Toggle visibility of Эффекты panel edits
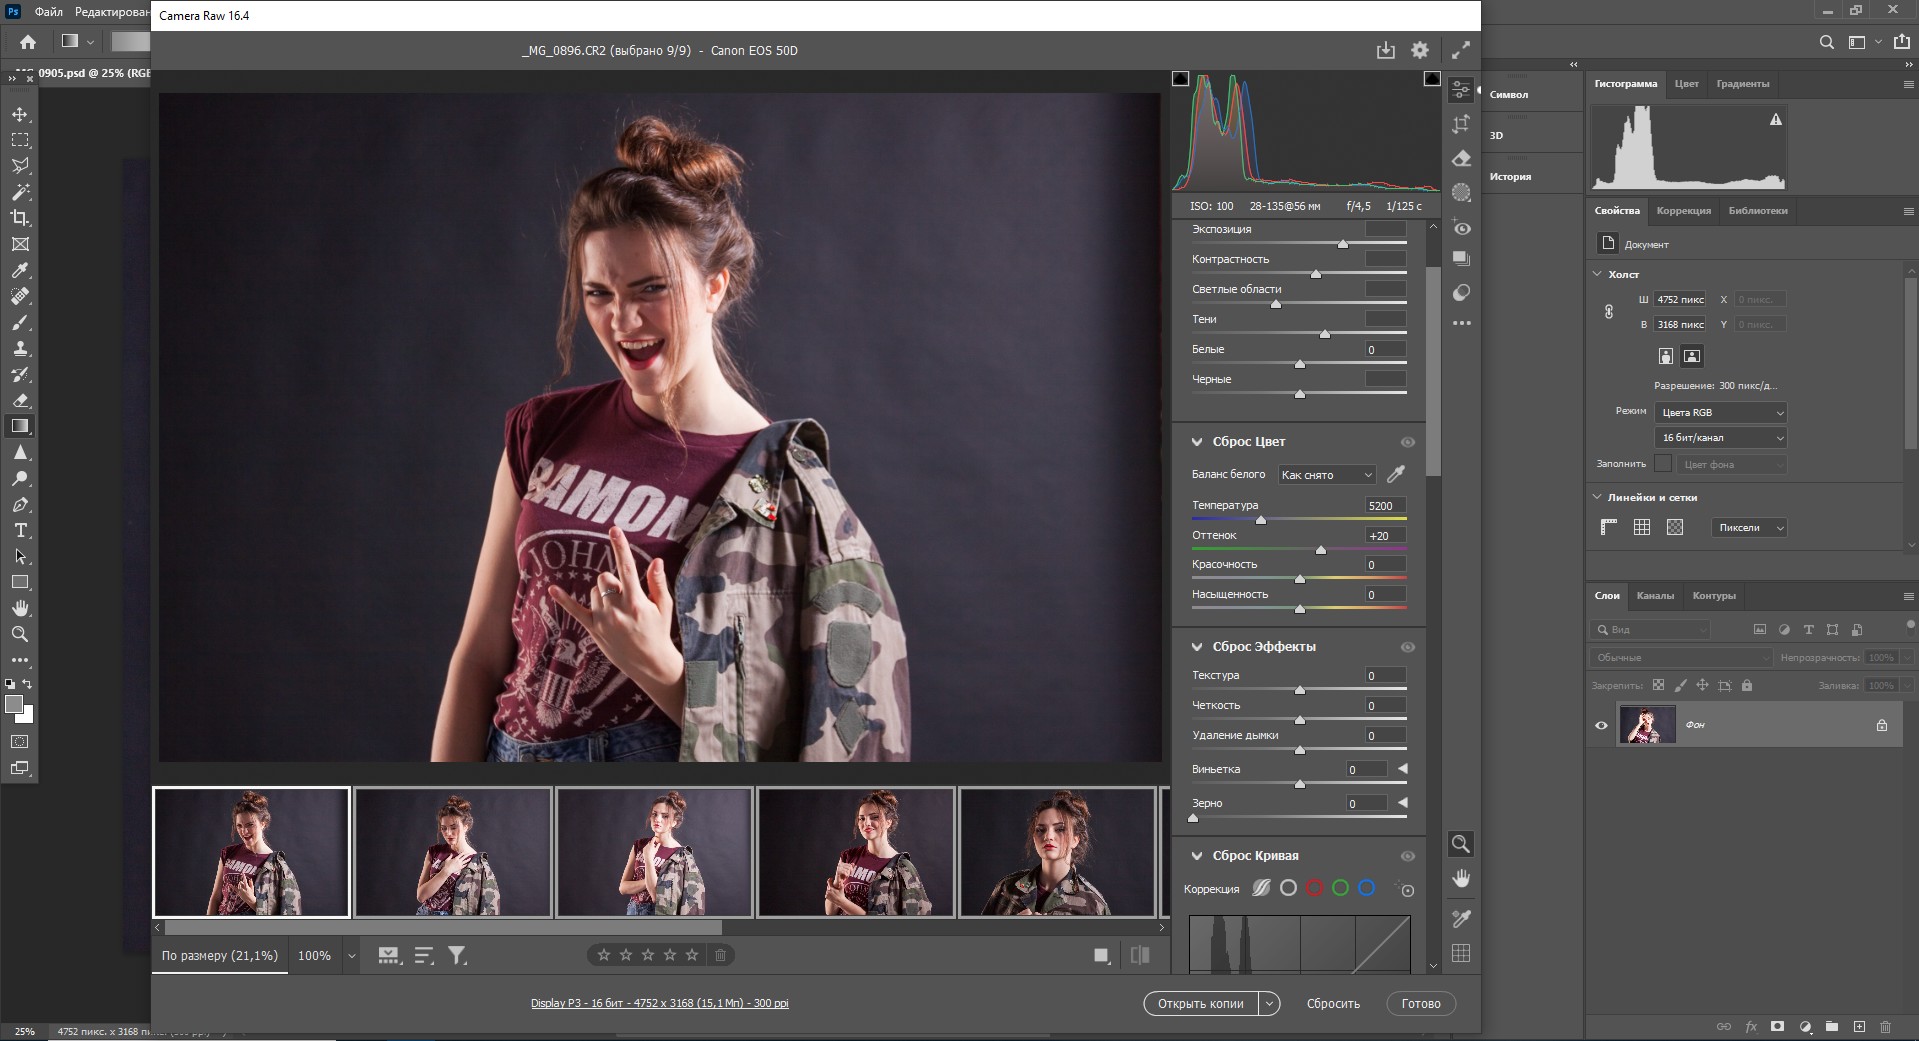Screen dimensions: 1919x1041 pyautogui.click(x=1407, y=647)
